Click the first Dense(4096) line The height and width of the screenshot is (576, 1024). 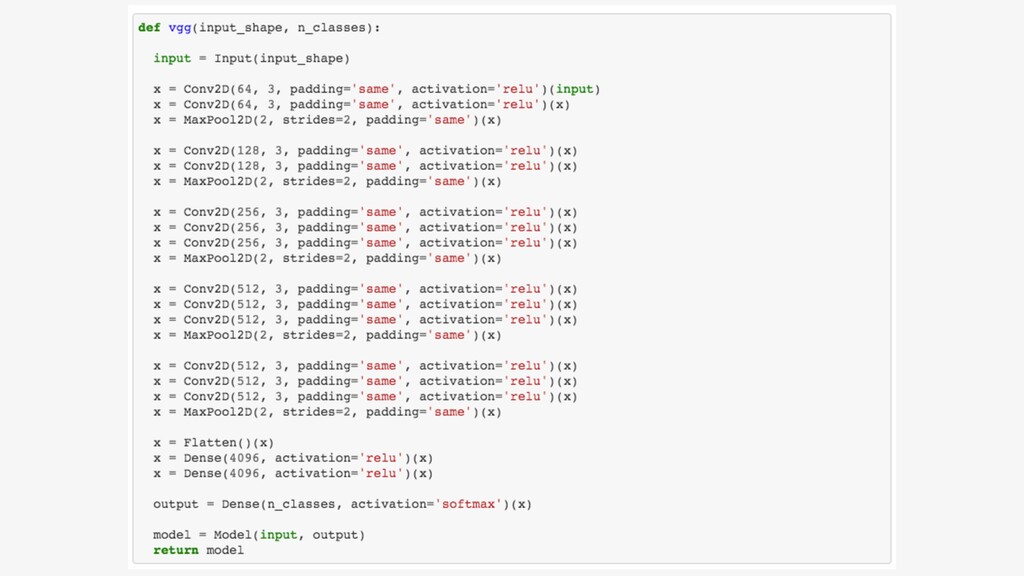(293, 458)
